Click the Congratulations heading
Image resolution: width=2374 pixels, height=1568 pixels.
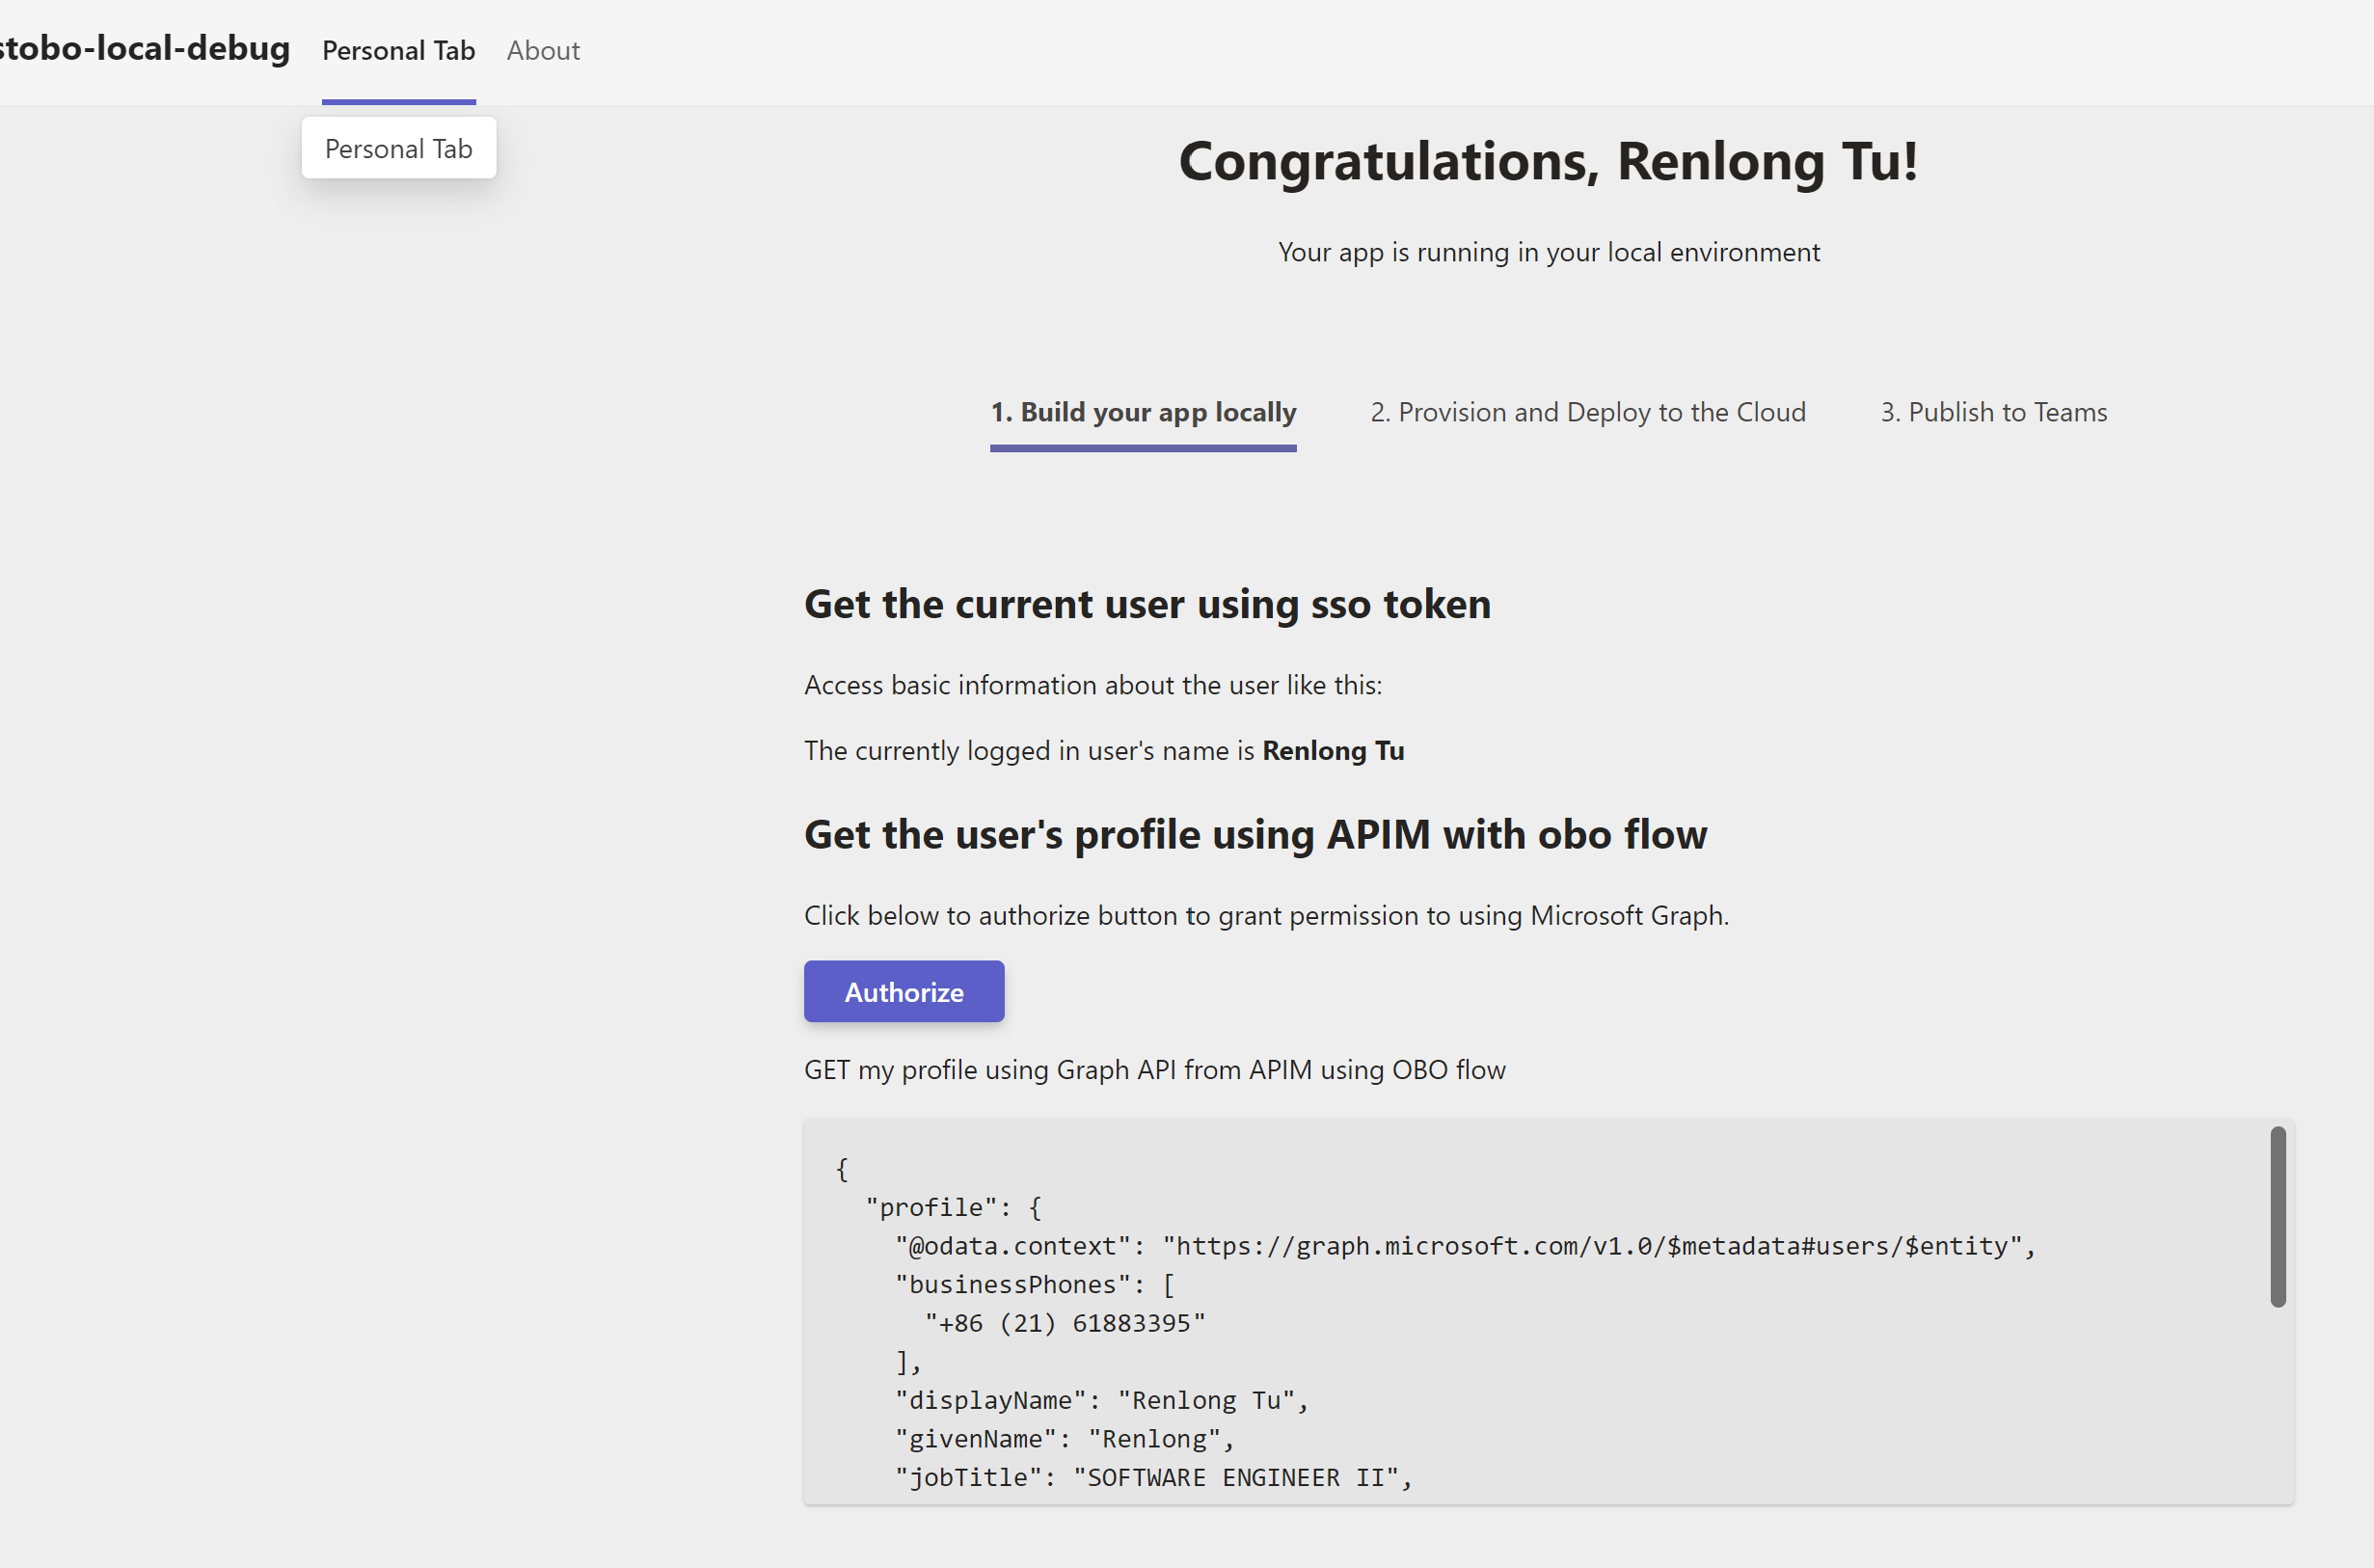click(1547, 161)
